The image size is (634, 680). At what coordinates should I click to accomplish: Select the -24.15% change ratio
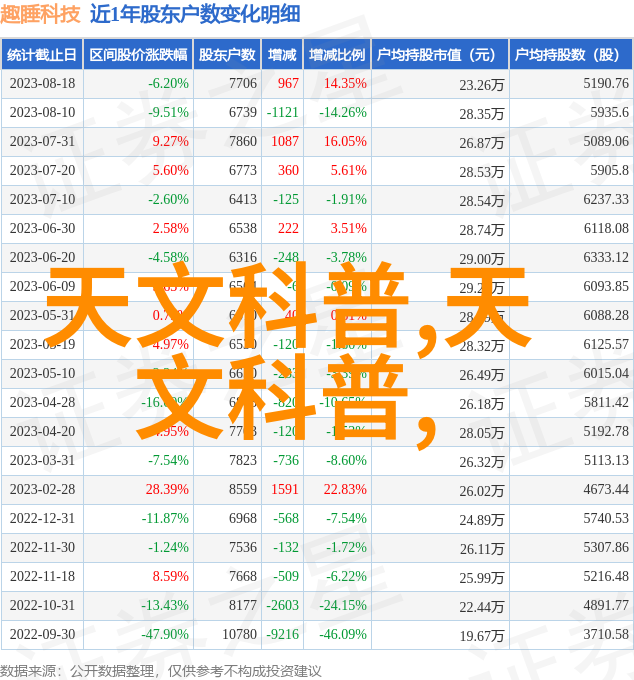click(x=343, y=605)
